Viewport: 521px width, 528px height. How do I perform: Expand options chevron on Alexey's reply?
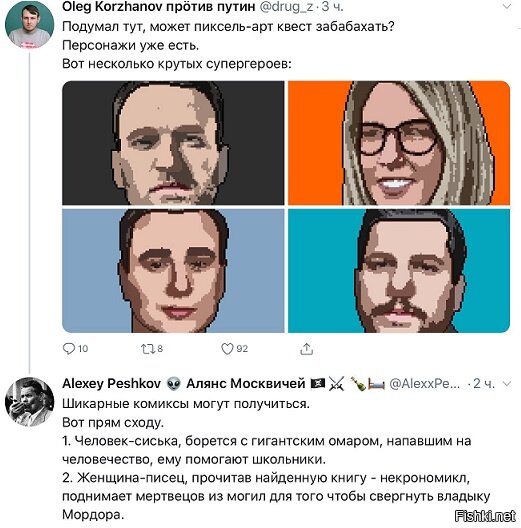pyautogui.click(x=507, y=384)
